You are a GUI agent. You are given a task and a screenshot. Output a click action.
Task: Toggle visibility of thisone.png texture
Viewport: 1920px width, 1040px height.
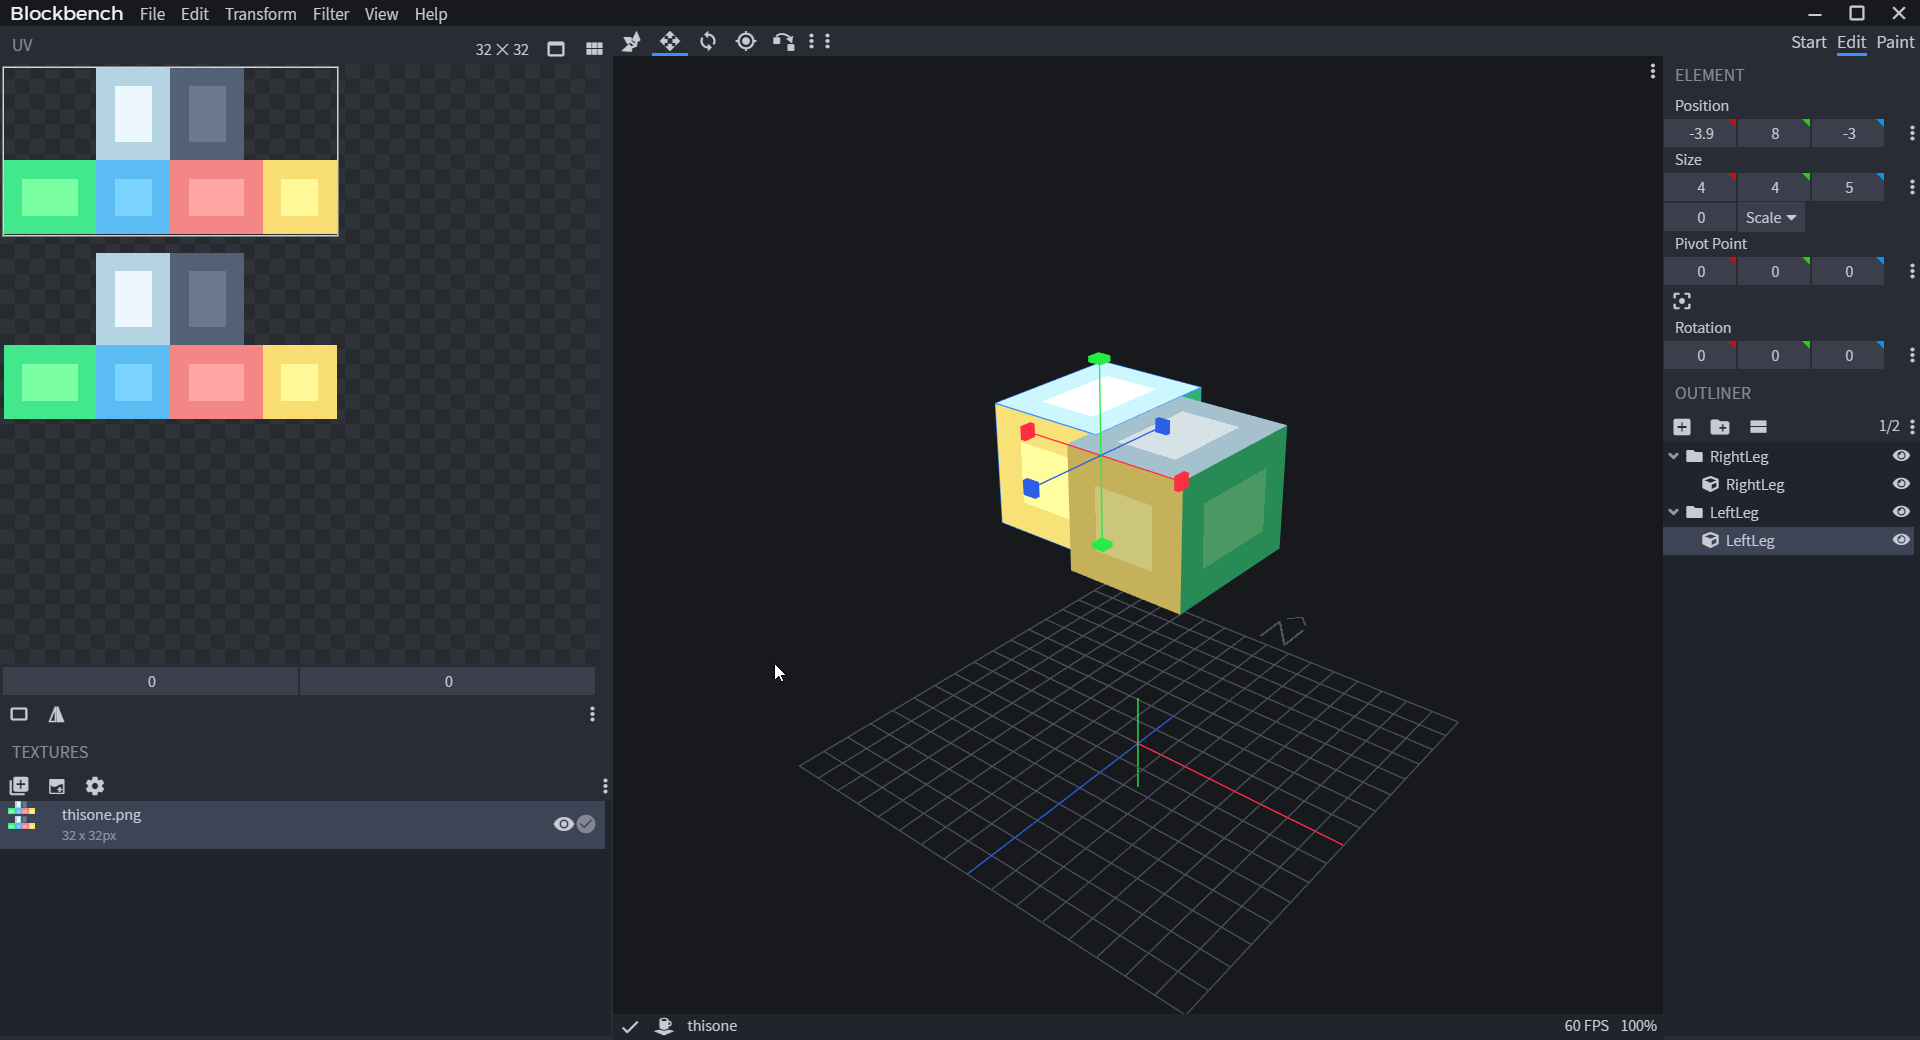click(564, 824)
